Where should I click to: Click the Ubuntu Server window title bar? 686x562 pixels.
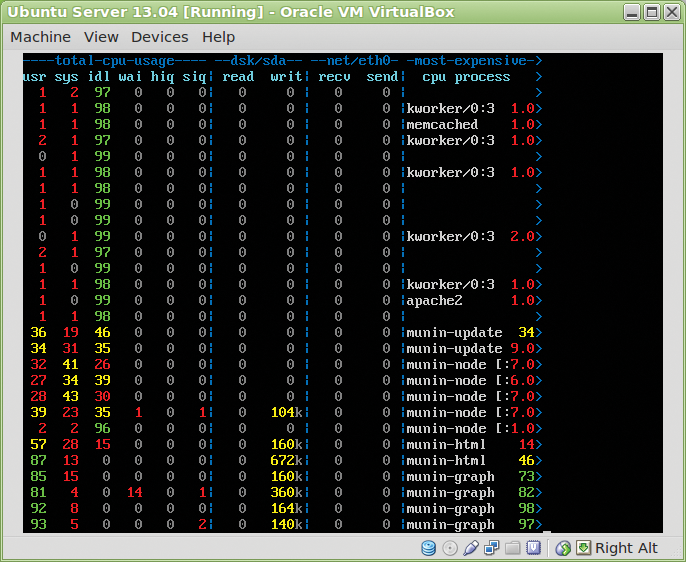click(x=300, y=13)
